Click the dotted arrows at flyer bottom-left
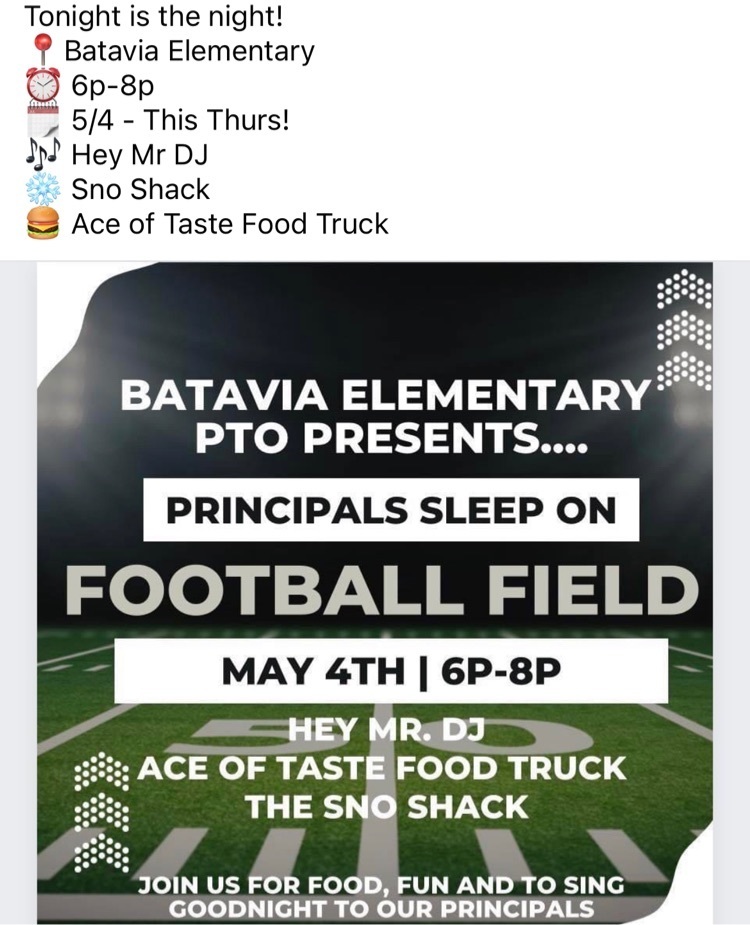750x925 pixels. click(101, 812)
